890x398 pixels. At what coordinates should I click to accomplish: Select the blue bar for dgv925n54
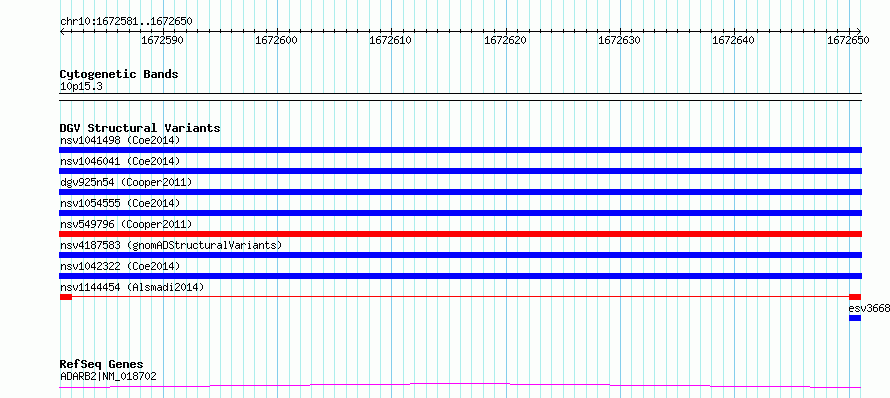461,192
